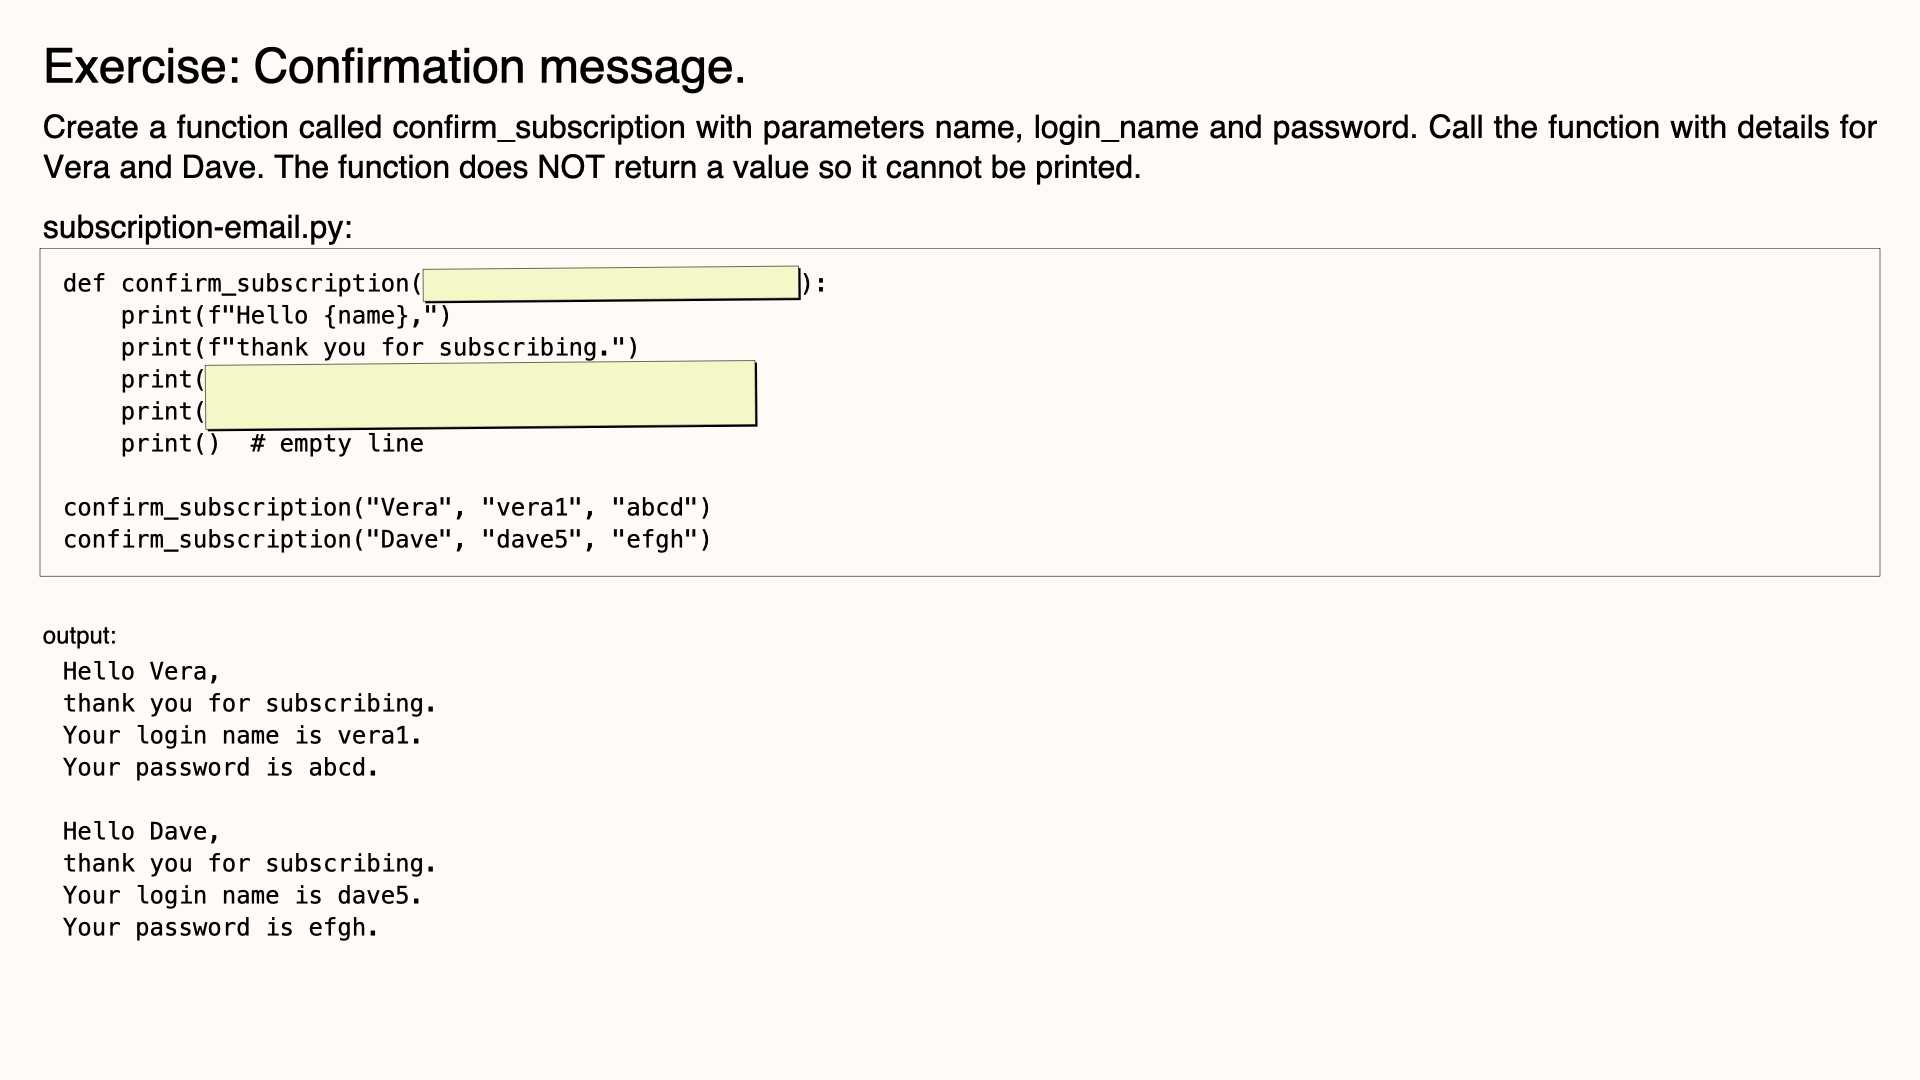Click 'Your login name is vera1.' output
The width and height of the screenshot is (1920, 1080).
[243, 736]
